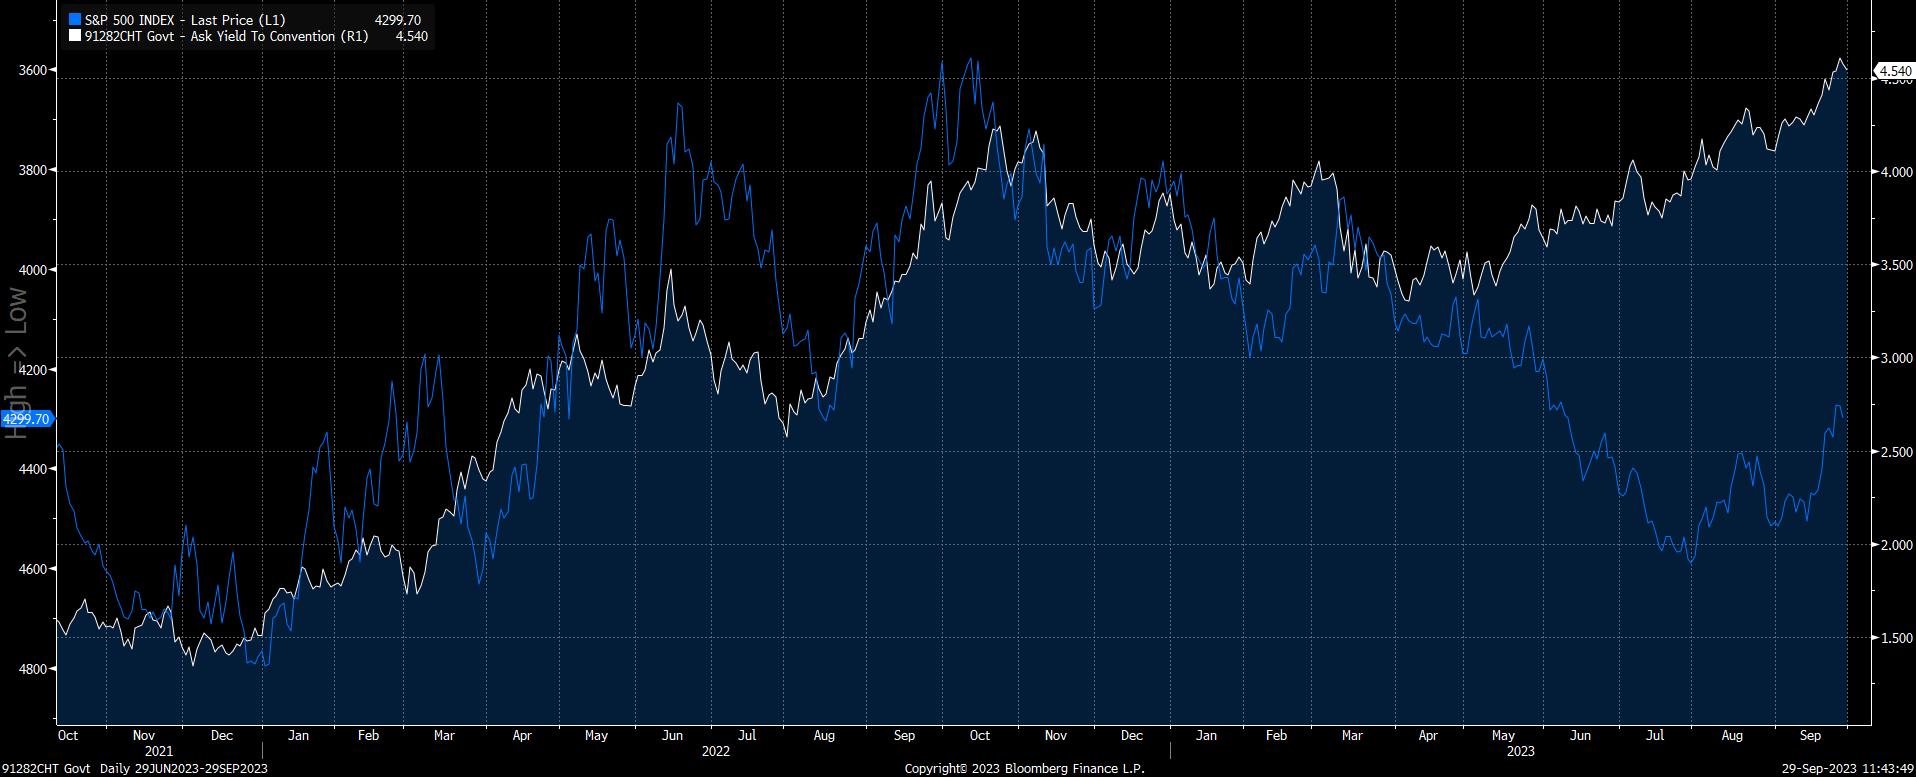The image size is (1916, 777).
Task: Click the Mar 2022 month label
Action: tap(443, 735)
